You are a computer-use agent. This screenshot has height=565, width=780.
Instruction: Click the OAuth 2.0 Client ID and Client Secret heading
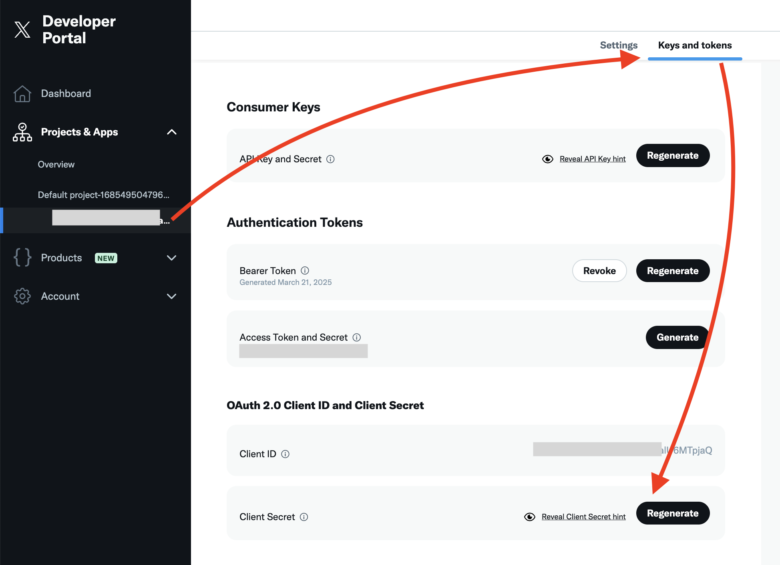click(325, 405)
